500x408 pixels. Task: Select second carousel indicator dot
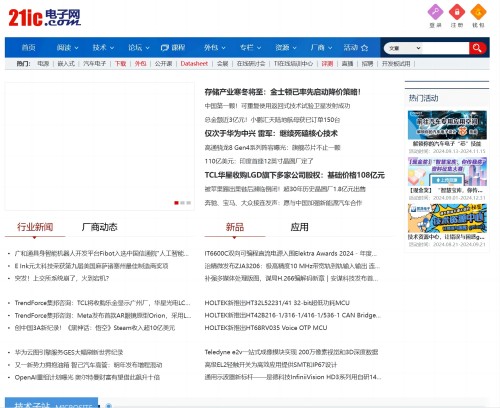click(182, 203)
